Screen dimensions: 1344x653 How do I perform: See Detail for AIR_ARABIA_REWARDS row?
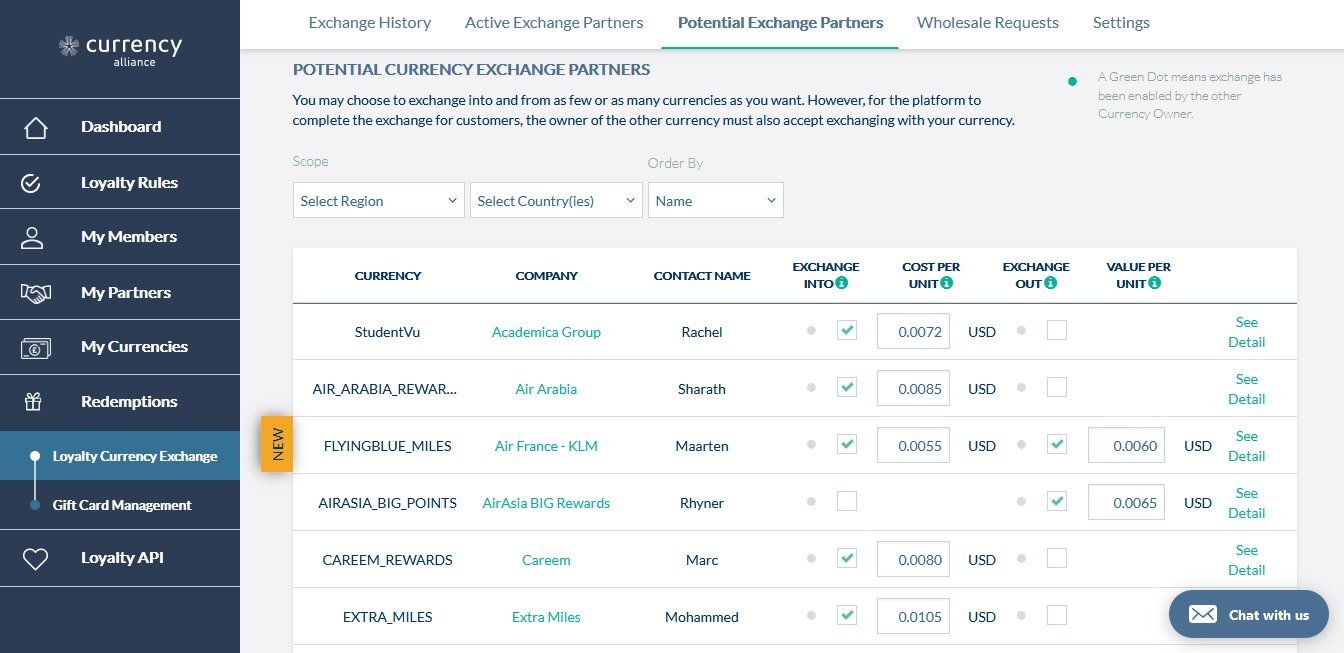1247,389
